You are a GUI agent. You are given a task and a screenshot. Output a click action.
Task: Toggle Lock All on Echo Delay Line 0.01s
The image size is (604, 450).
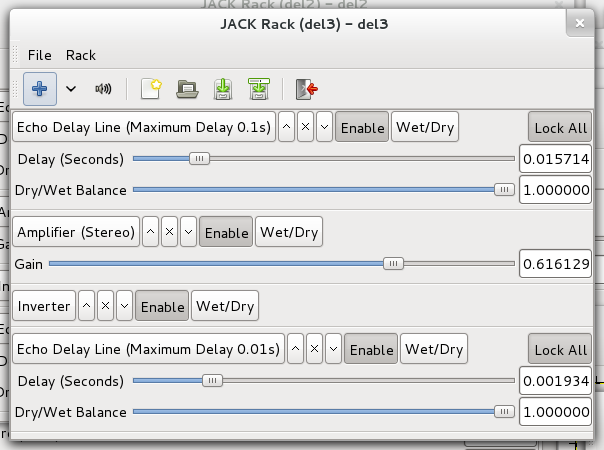[560, 349]
